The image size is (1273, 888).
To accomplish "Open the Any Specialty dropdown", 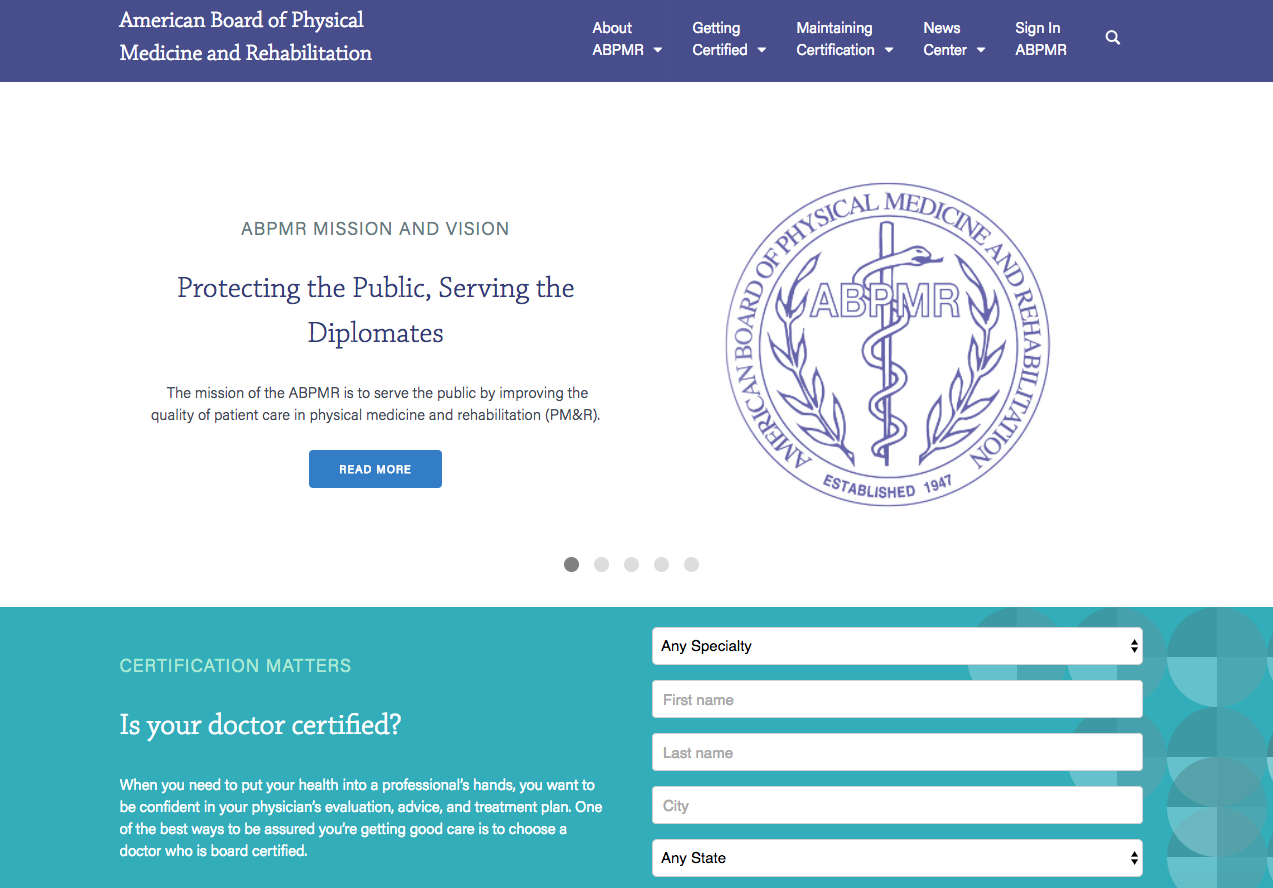I will point(897,646).
